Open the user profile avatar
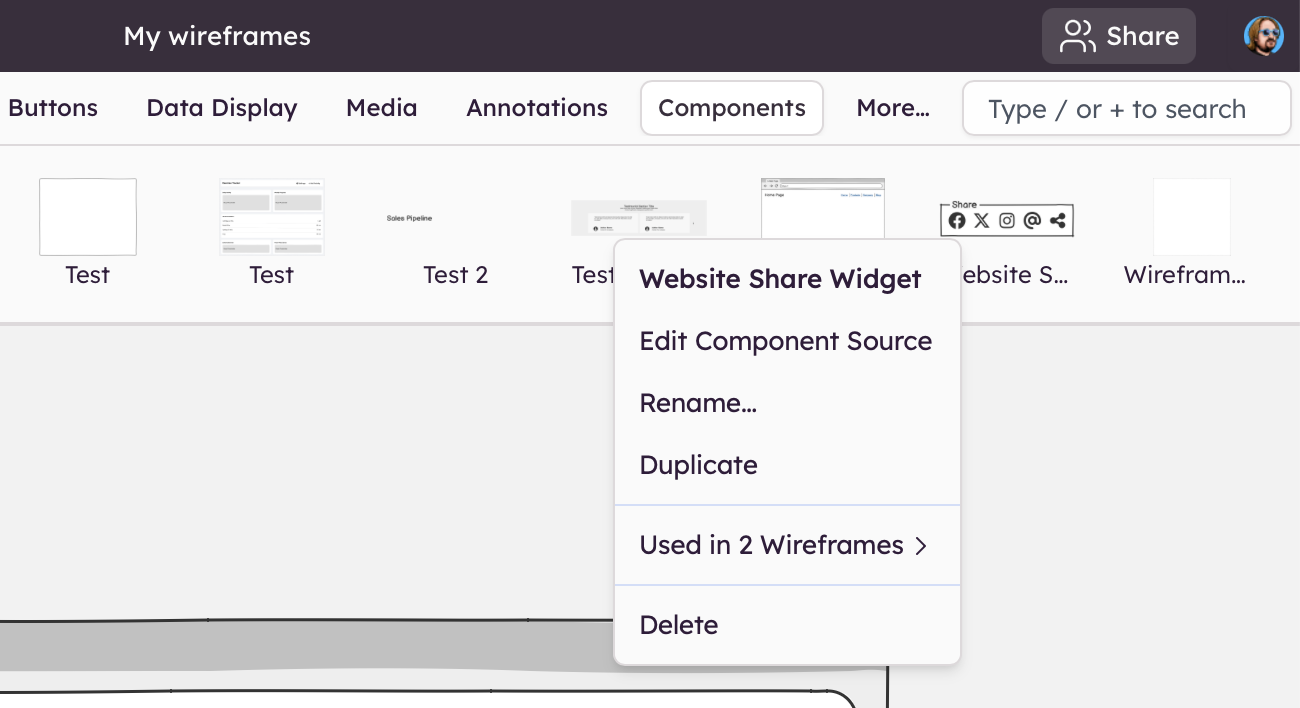Screen dimensions: 1300x708 coord(1263,36)
